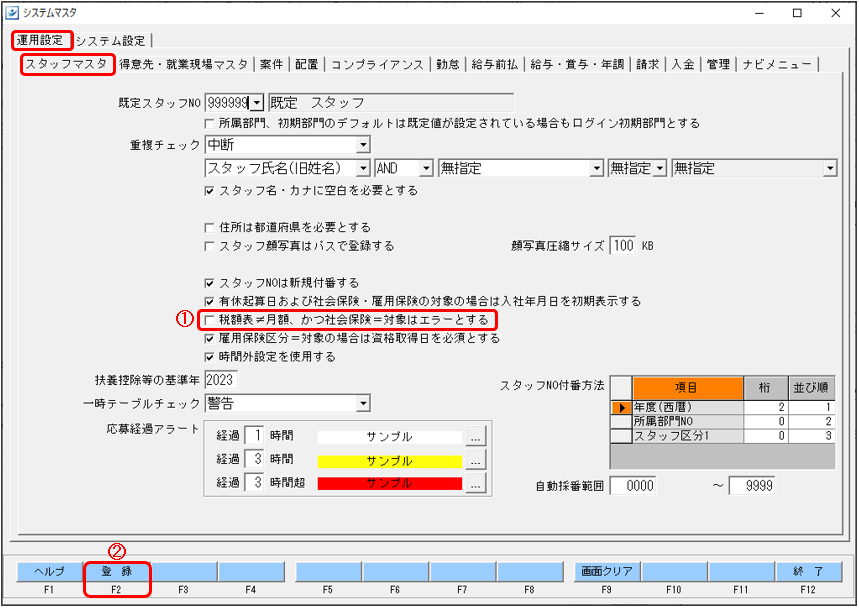
Task: Maximize the システムマスタ window
Action: coord(798,13)
